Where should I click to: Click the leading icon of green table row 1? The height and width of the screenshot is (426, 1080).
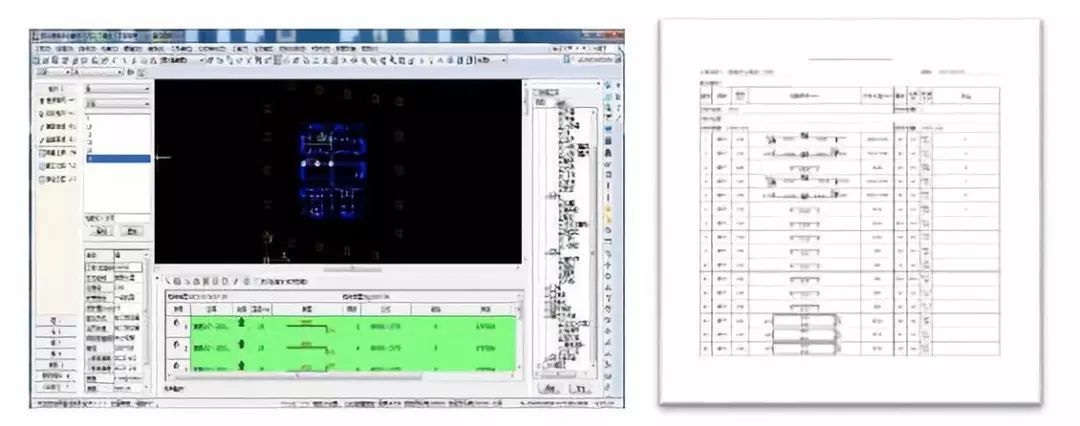click(177, 322)
